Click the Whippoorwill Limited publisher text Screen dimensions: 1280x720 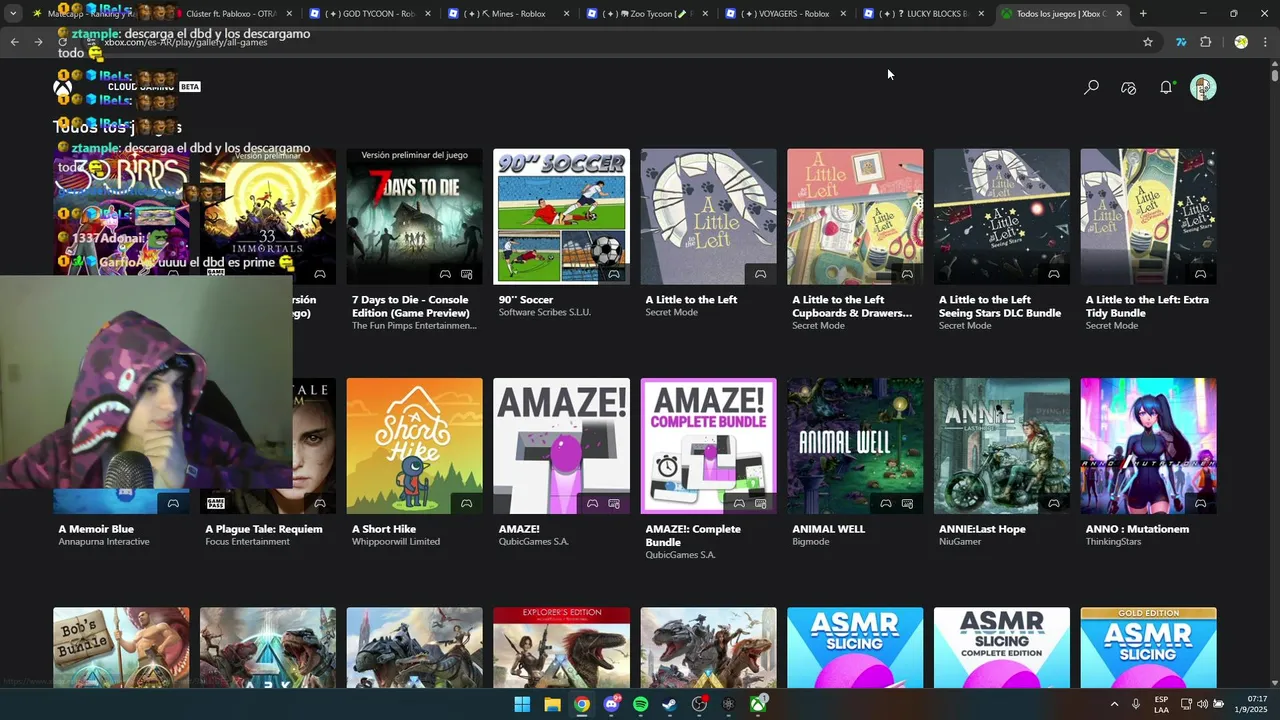(396, 542)
